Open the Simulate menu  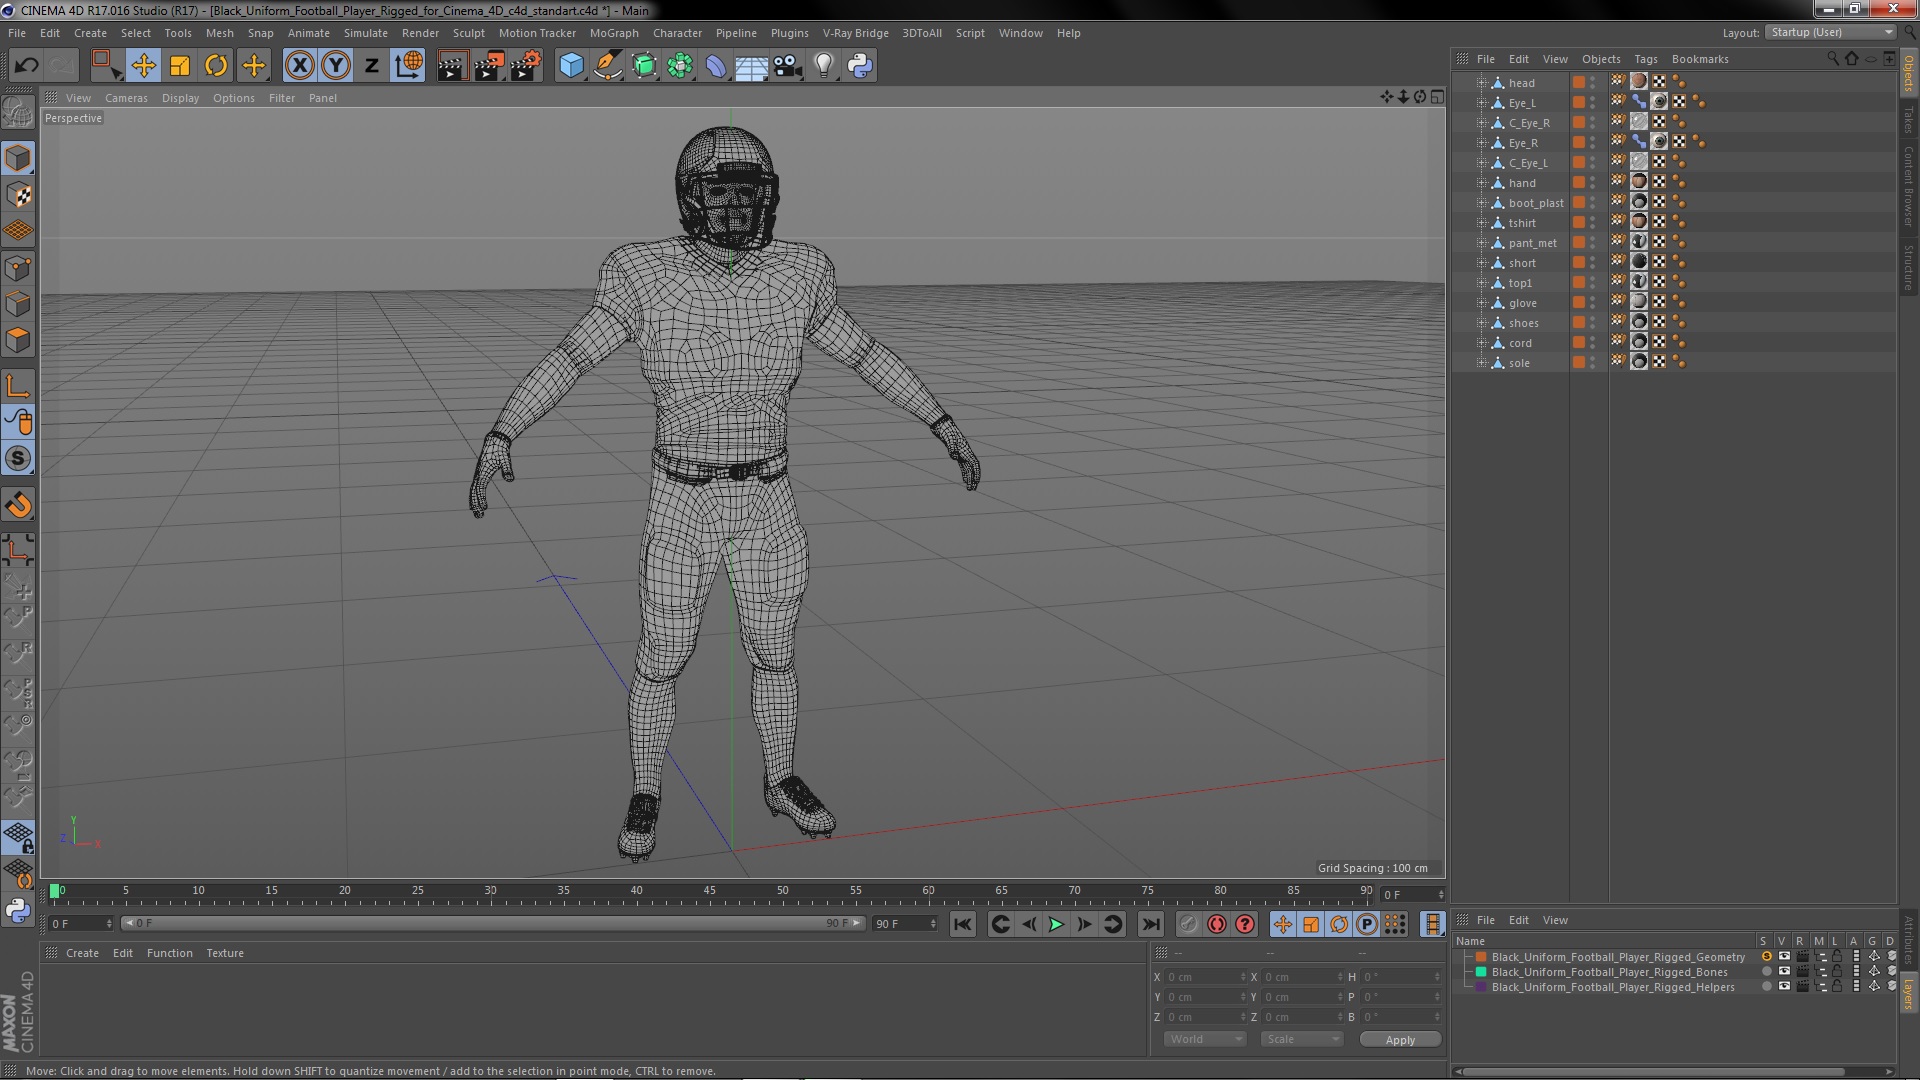[367, 32]
